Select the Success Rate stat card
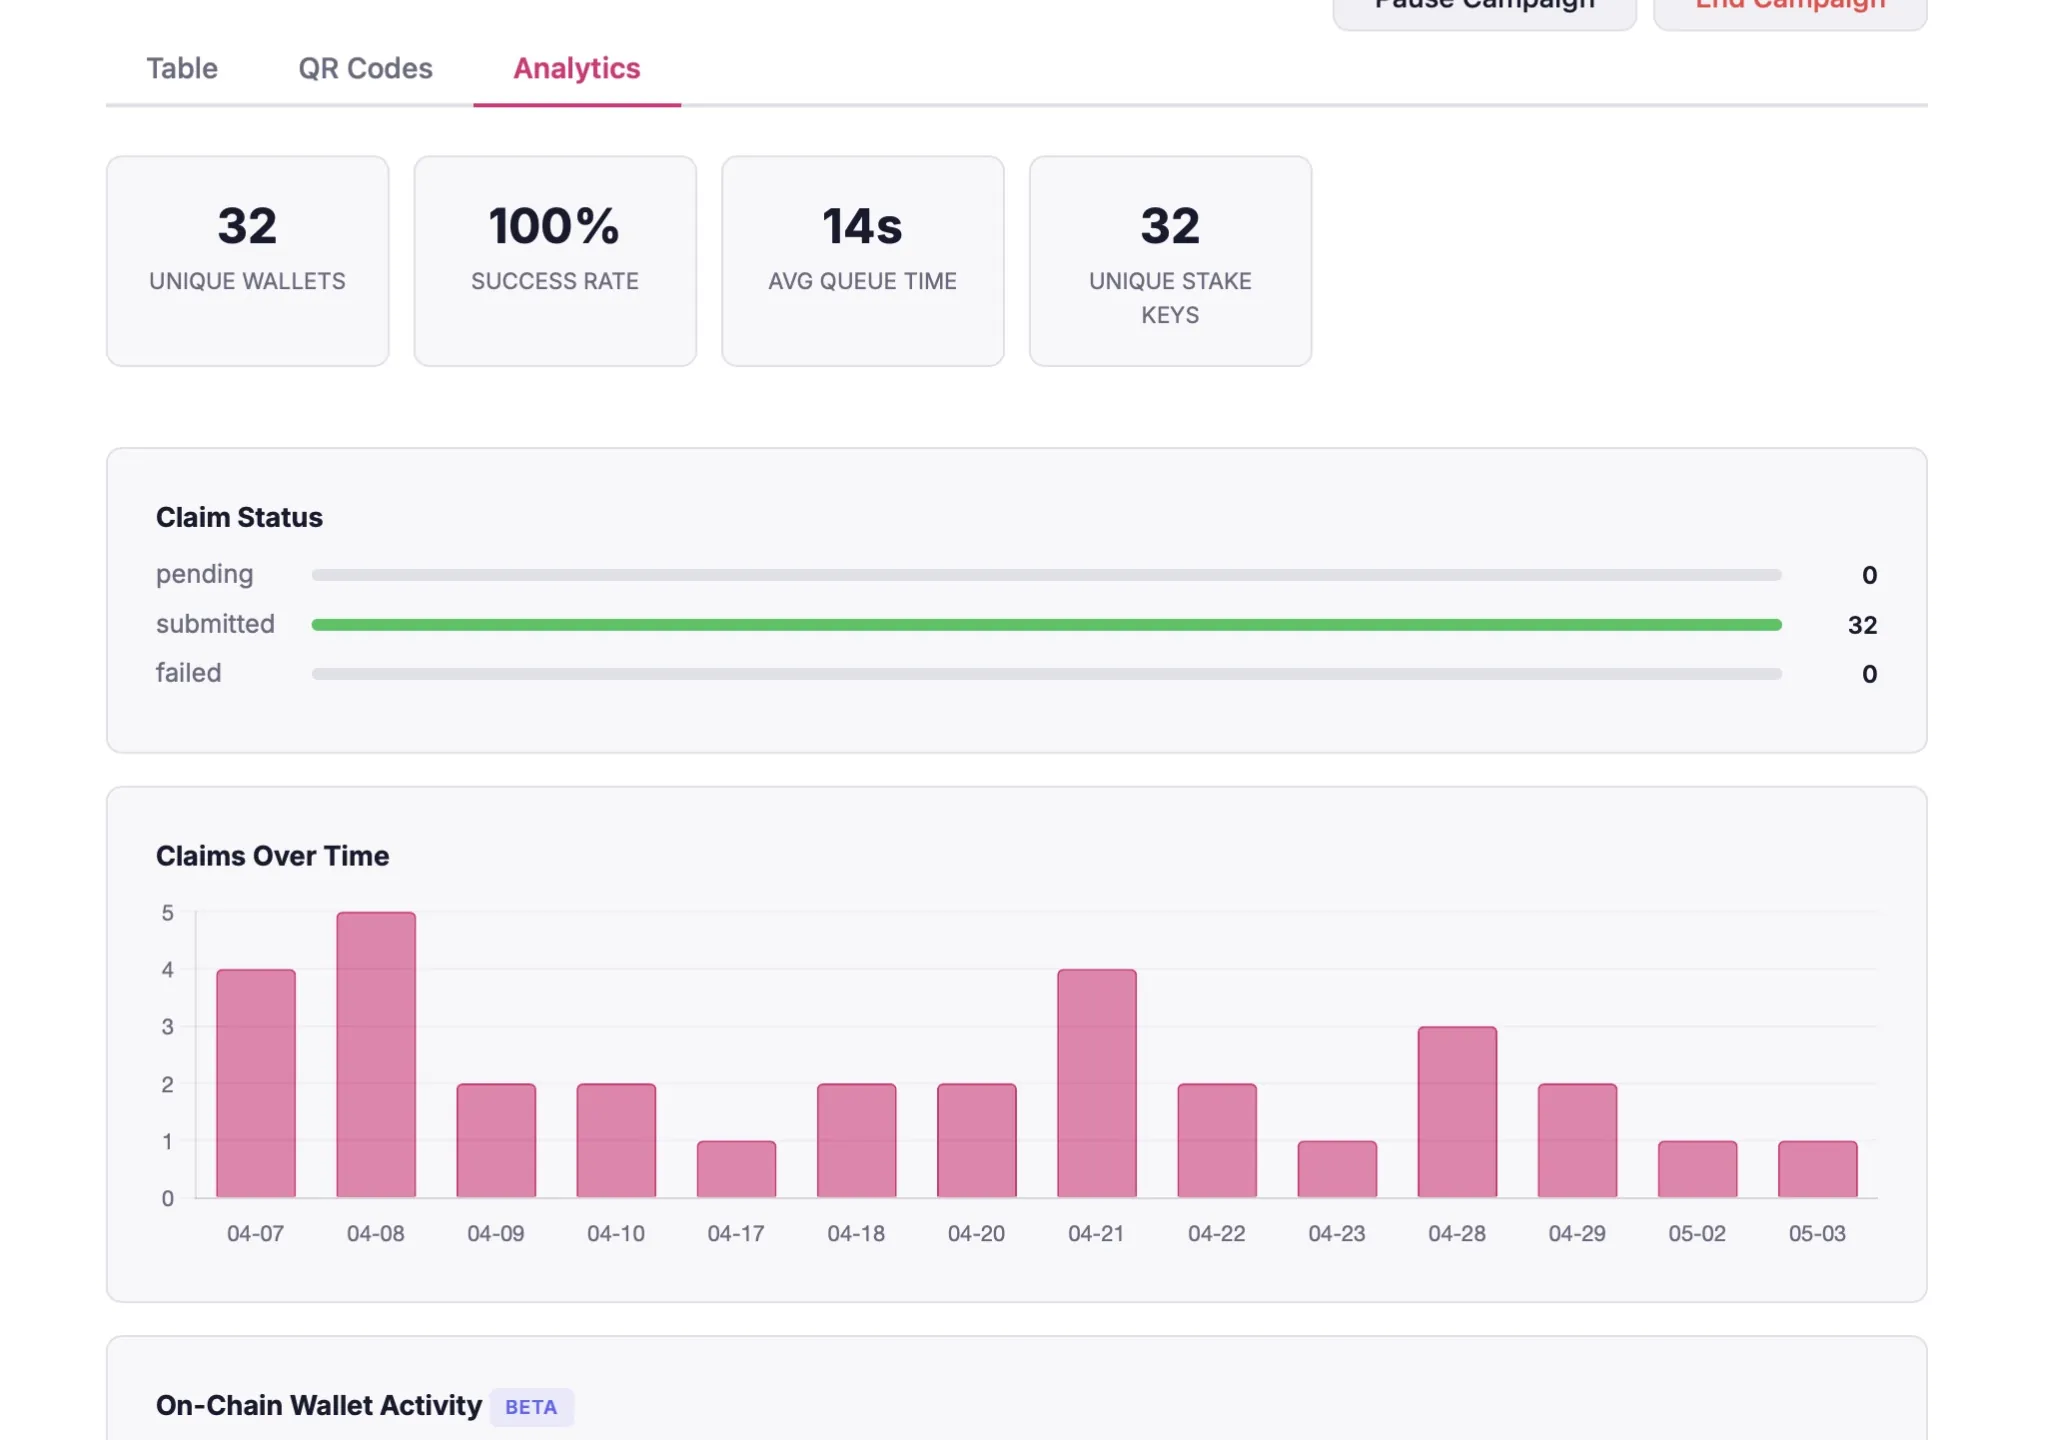 (555, 261)
